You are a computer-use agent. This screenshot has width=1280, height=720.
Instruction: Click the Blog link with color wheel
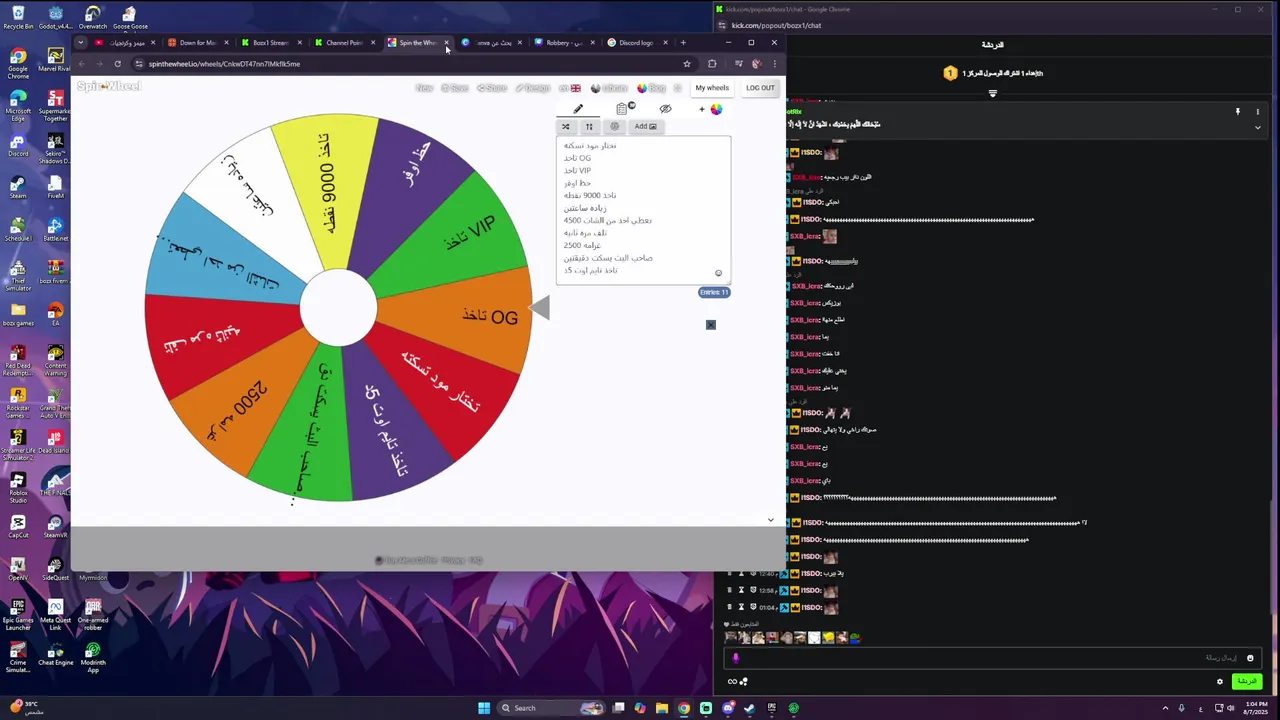click(651, 88)
